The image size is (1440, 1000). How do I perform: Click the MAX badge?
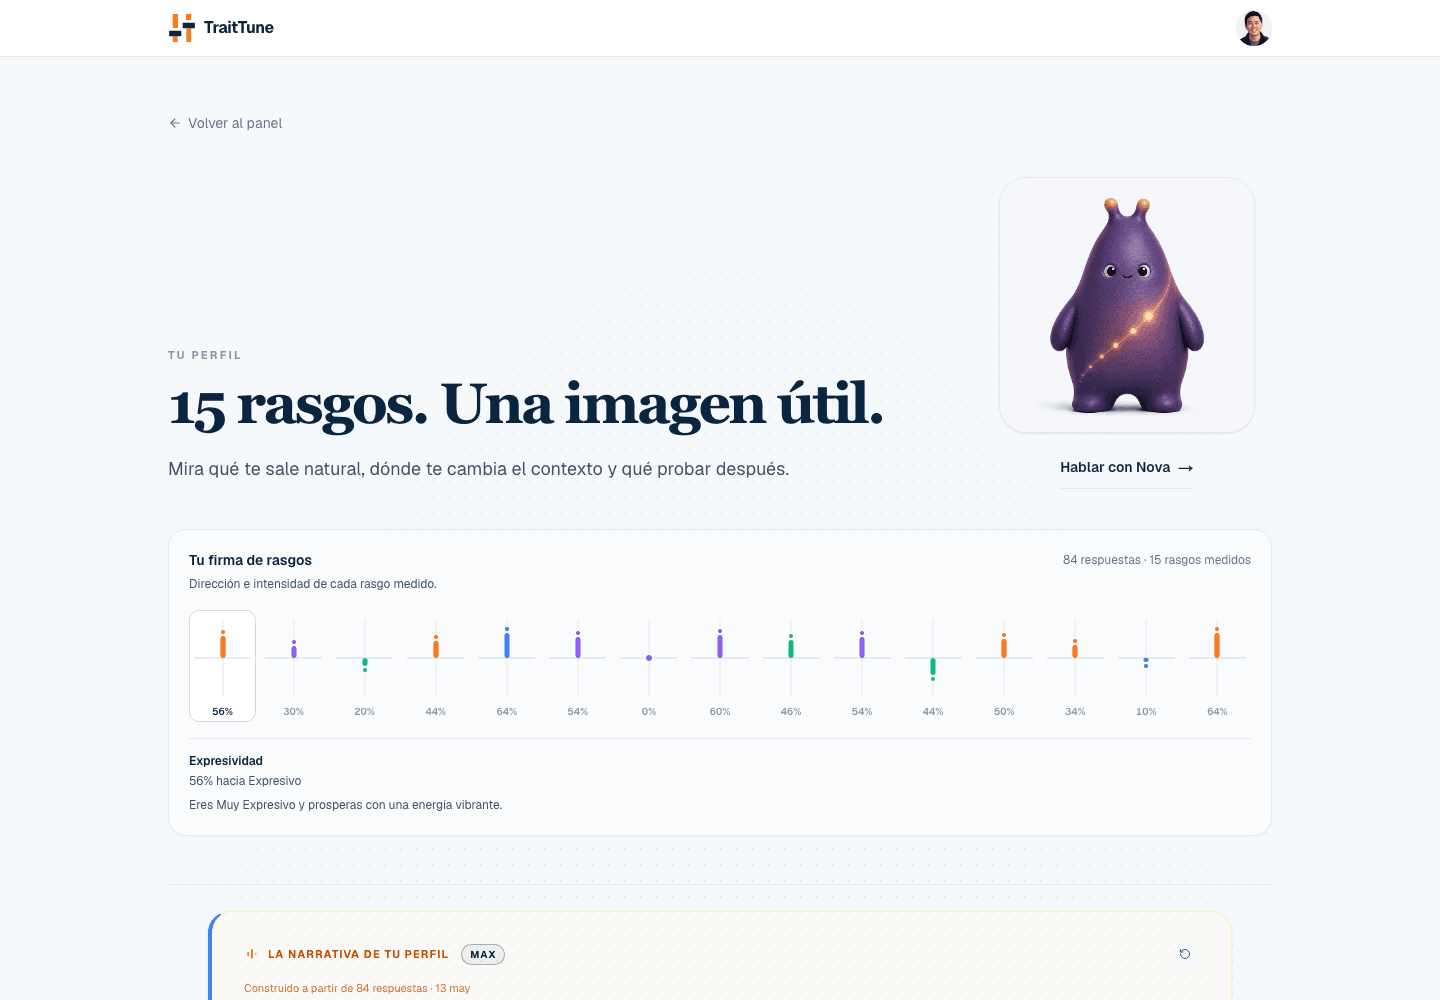click(x=483, y=954)
